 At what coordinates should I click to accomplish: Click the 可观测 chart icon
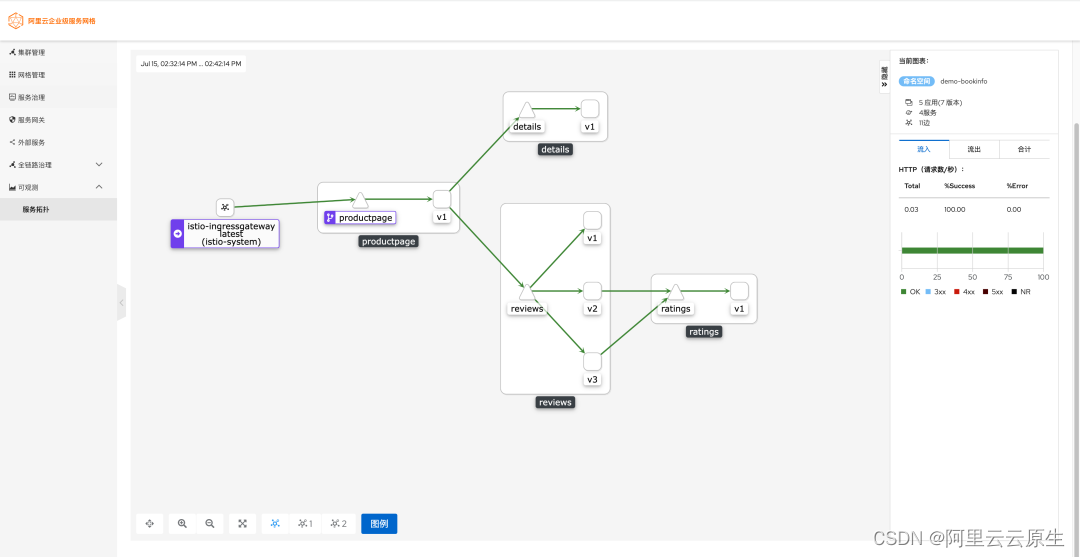12,187
